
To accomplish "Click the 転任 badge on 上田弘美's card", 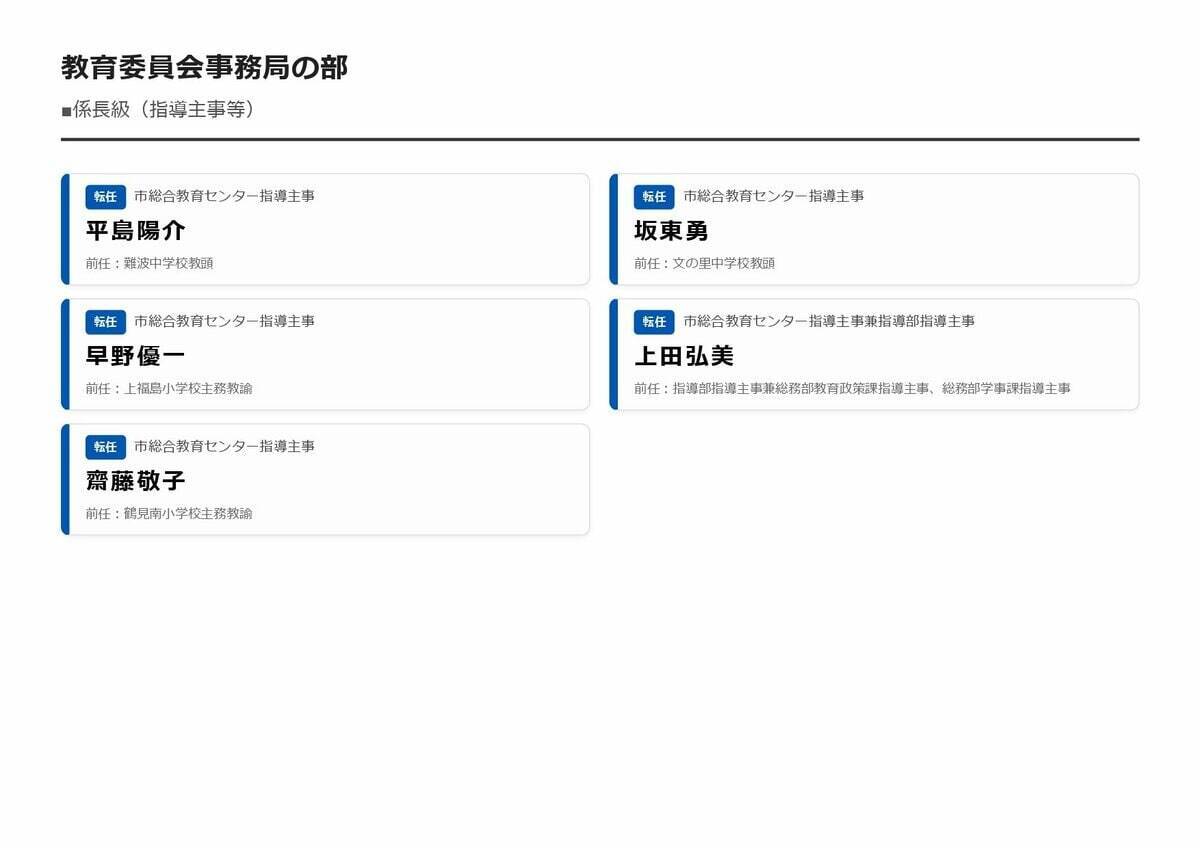I will pyautogui.click(x=654, y=322).
